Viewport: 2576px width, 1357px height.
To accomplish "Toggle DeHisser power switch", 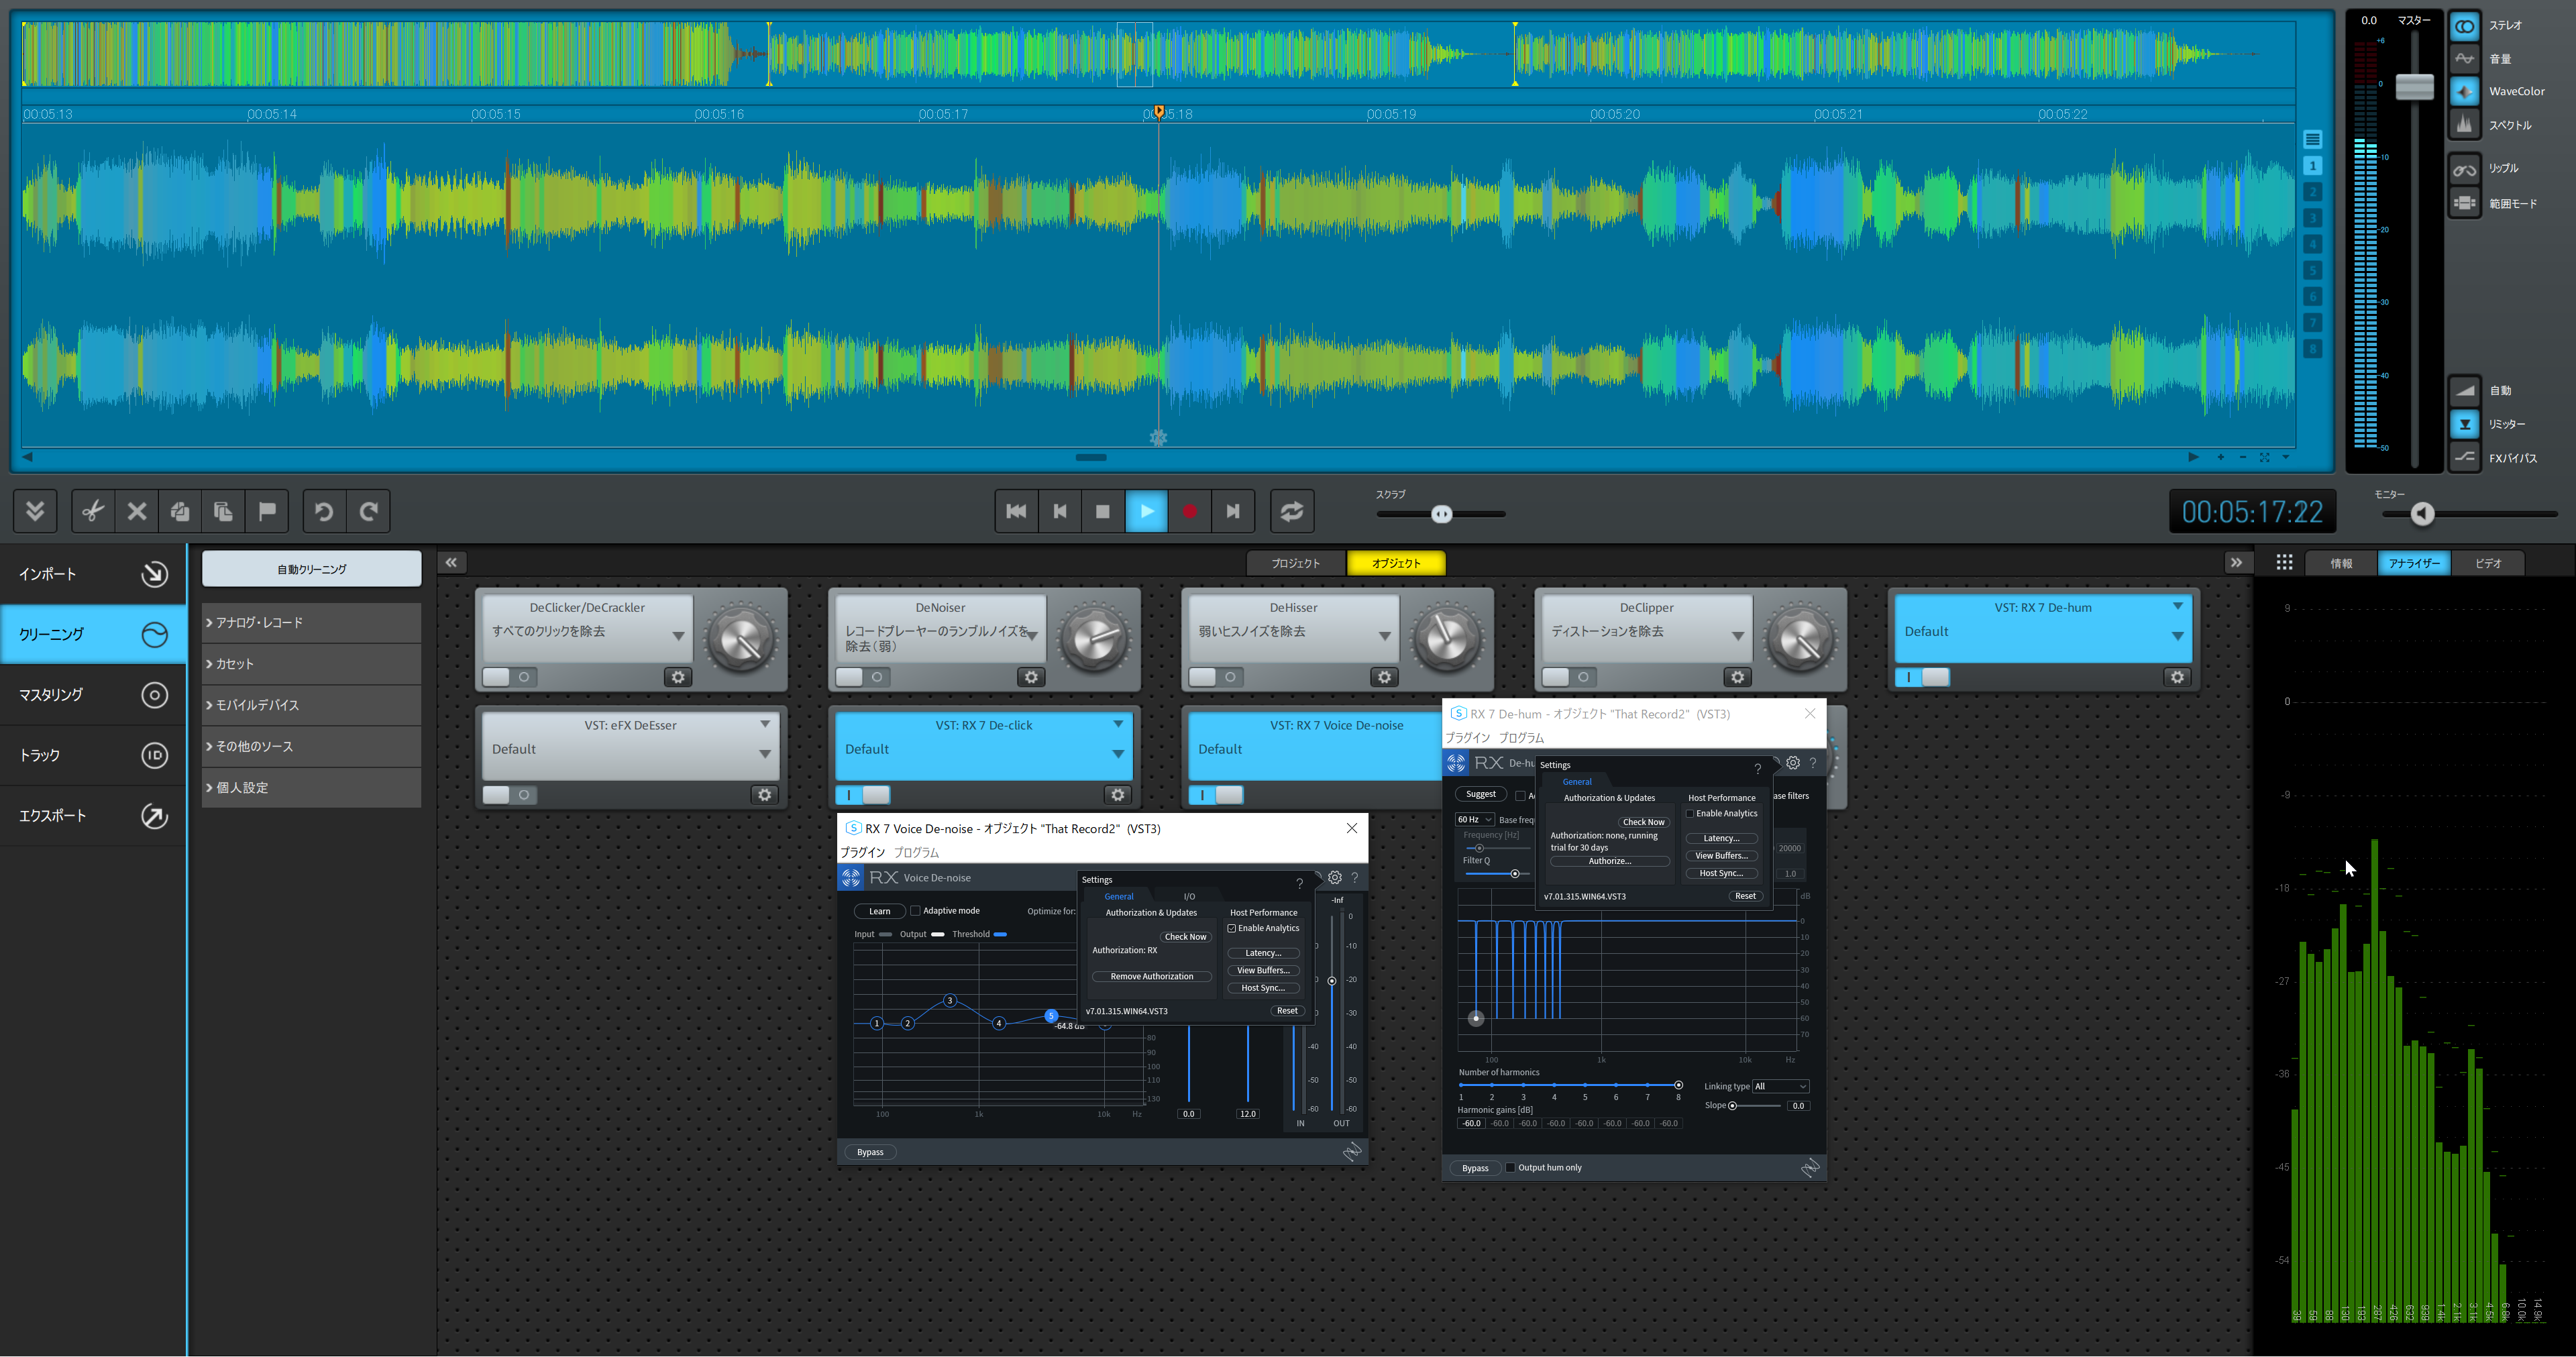I will click(x=1216, y=677).
